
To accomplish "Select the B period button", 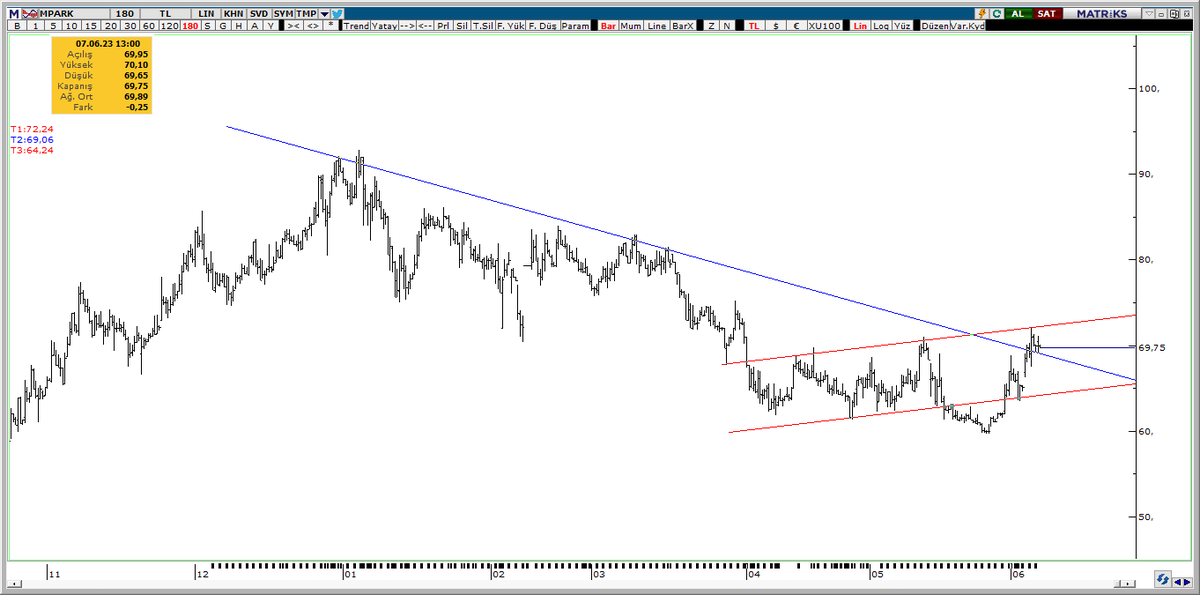I will (x=17, y=26).
